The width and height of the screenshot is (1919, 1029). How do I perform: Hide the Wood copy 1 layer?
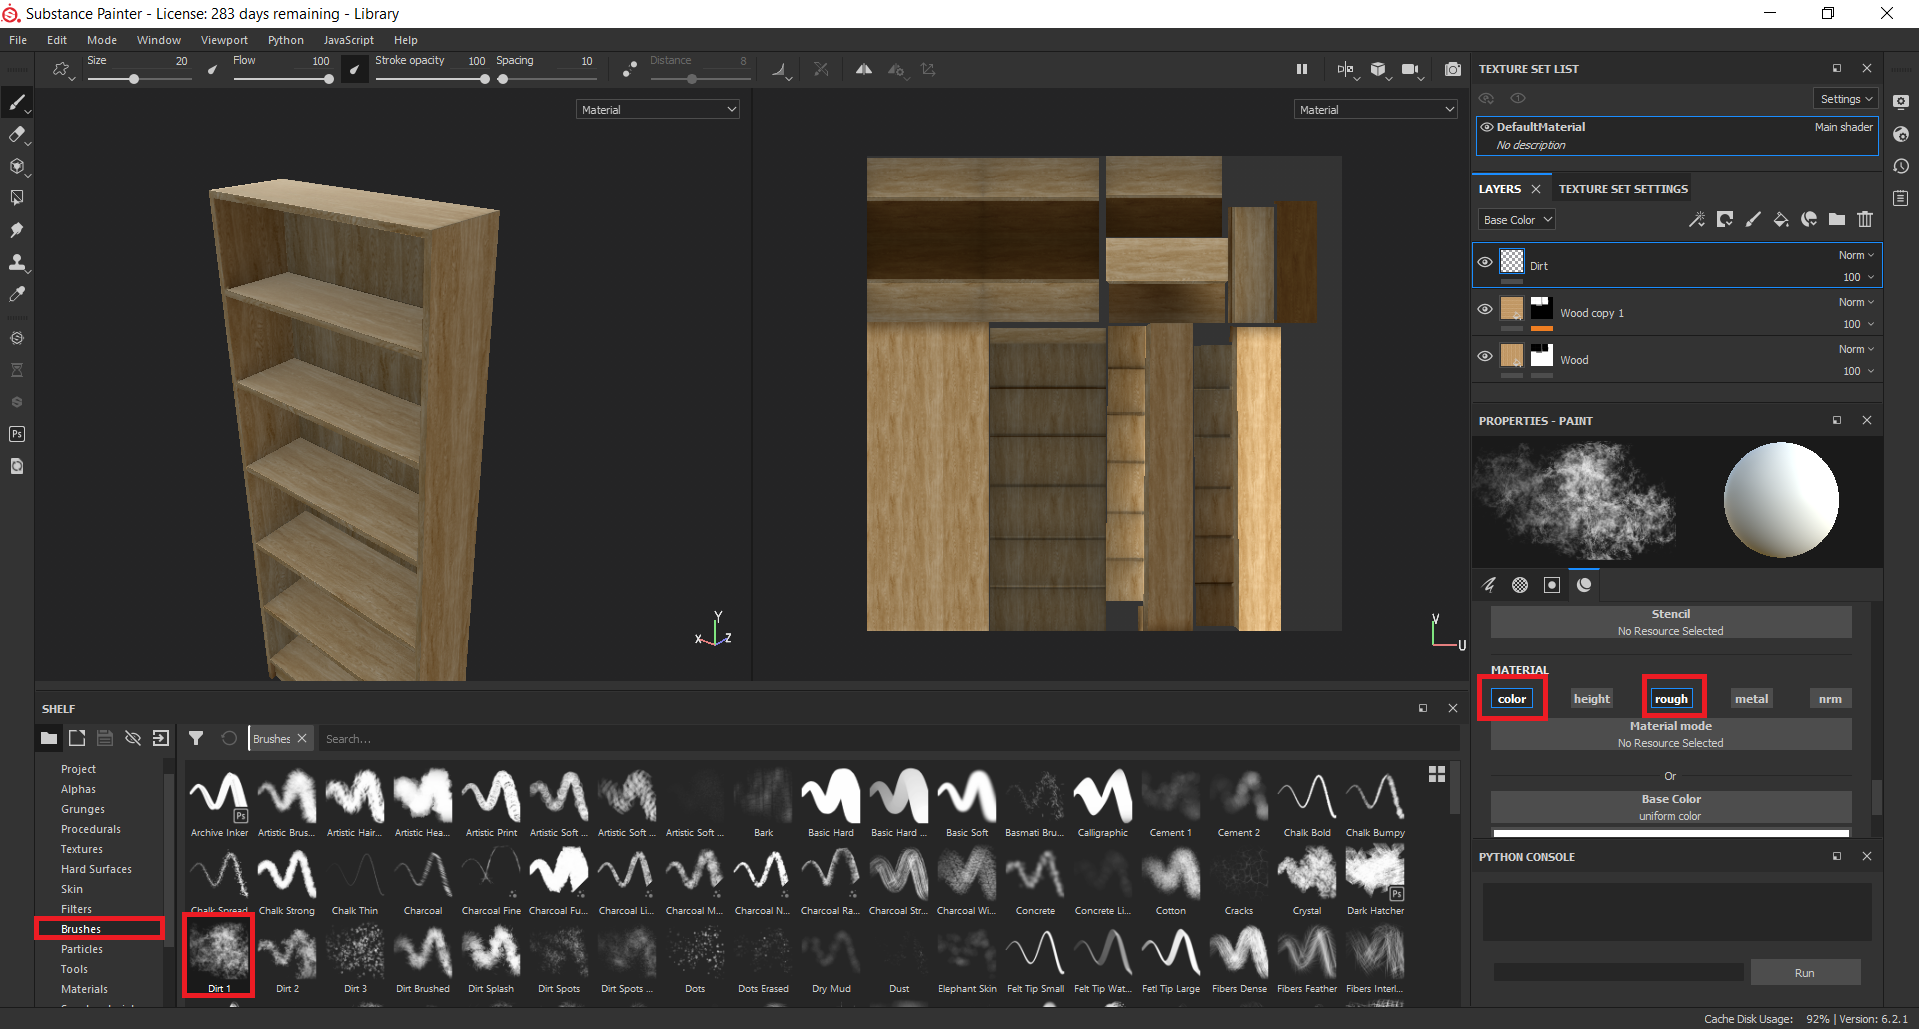[x=1485, y=309]
